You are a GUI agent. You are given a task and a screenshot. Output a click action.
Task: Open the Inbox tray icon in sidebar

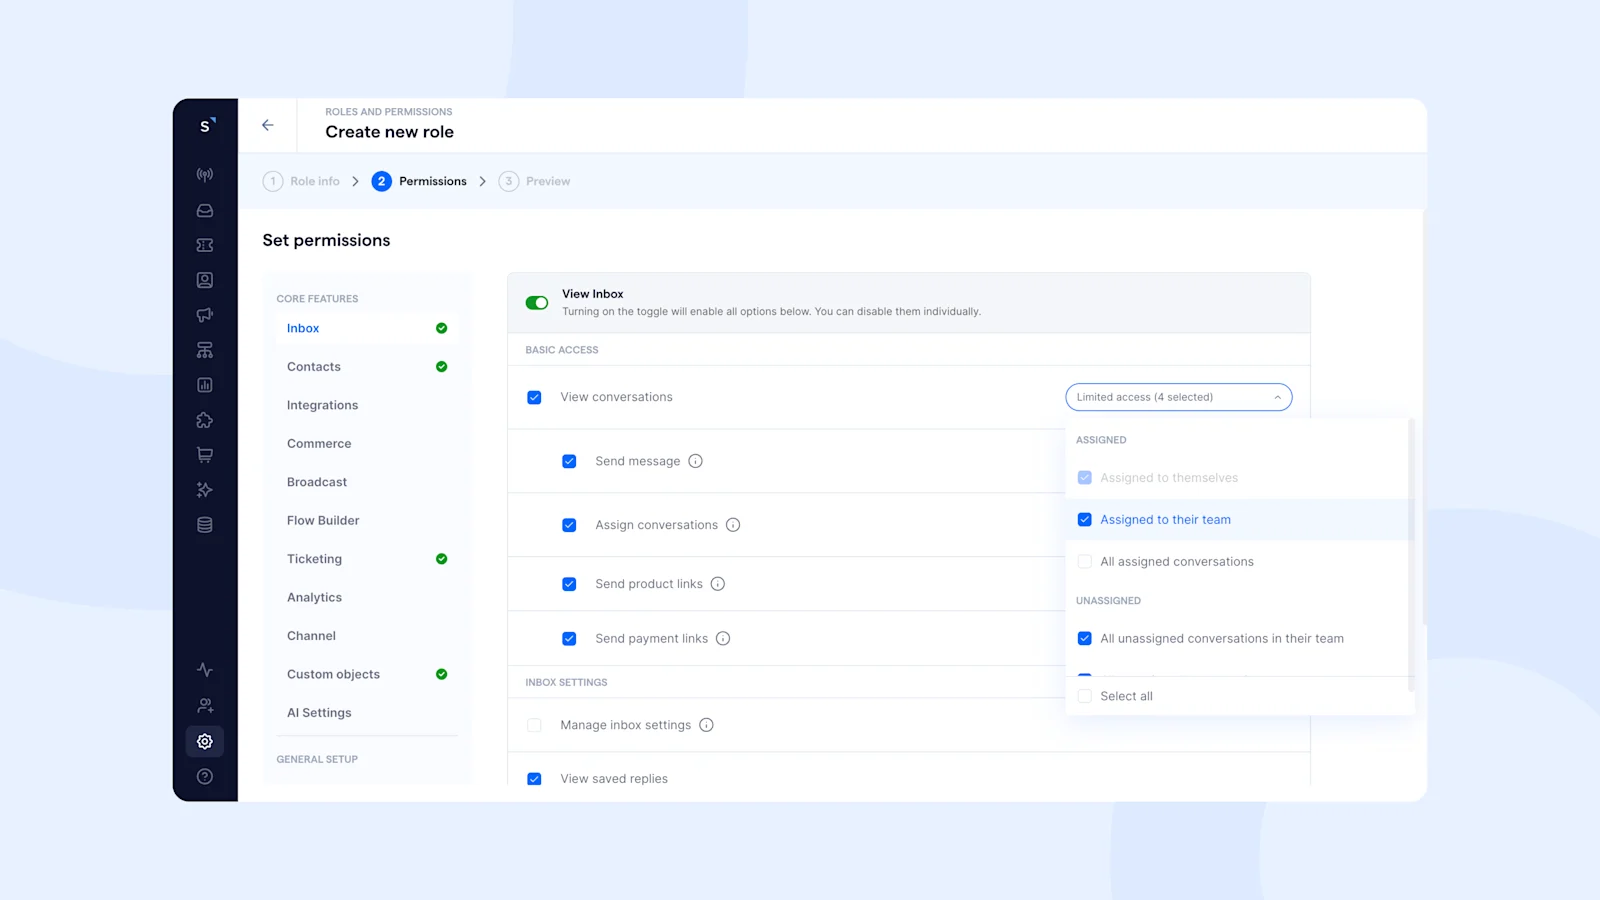point(204,210)
